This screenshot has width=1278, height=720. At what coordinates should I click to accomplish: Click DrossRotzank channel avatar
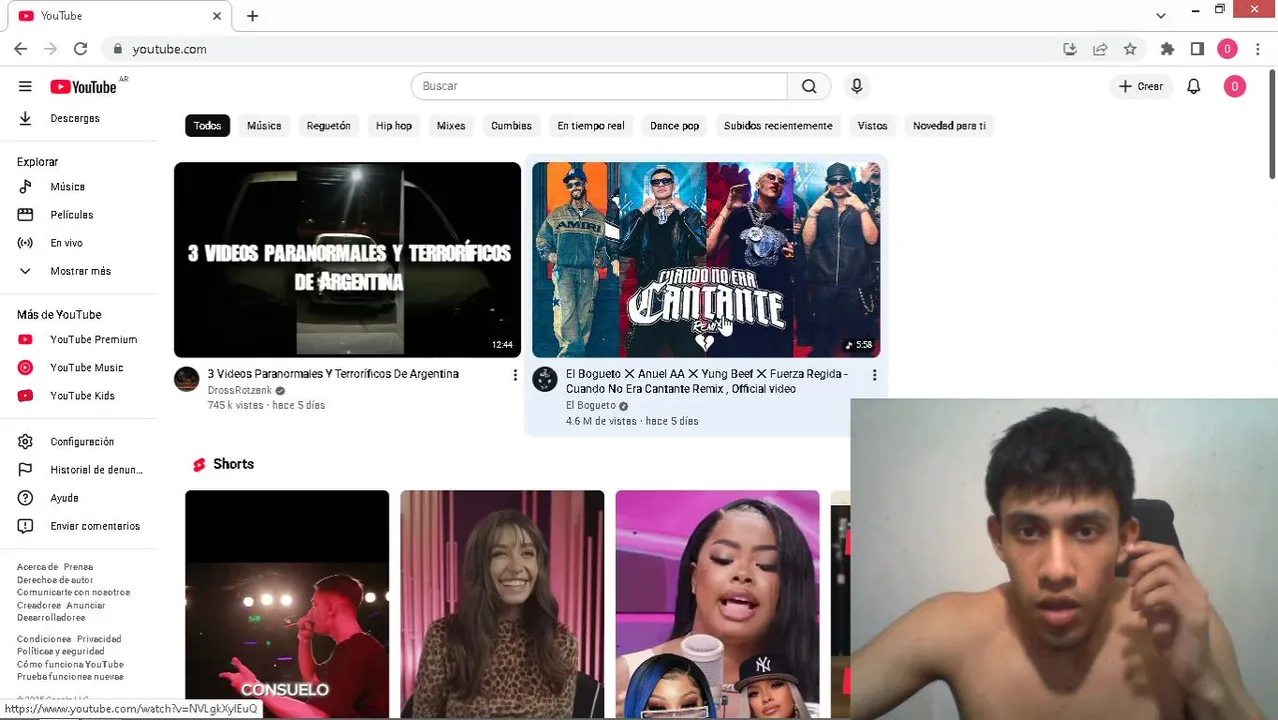coord(186,379)
